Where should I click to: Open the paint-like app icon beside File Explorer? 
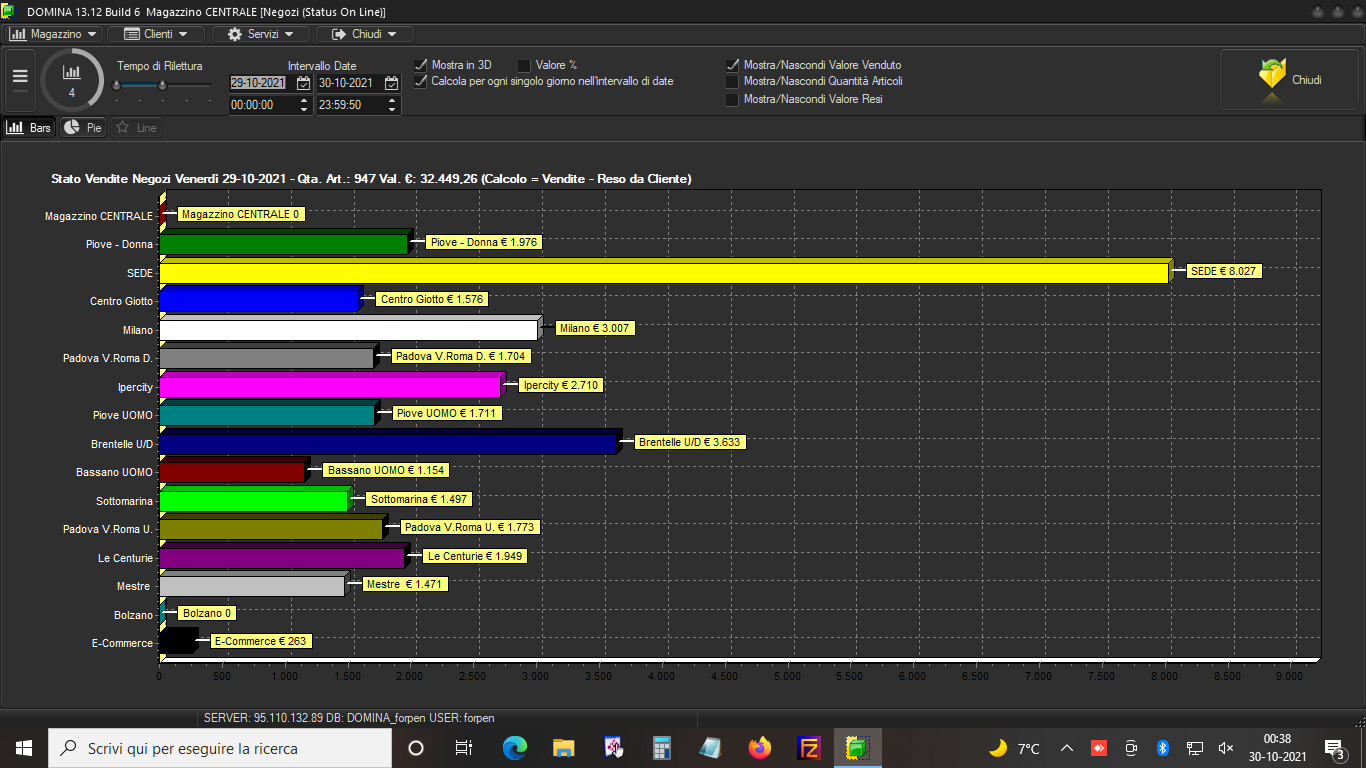[613, 748]
